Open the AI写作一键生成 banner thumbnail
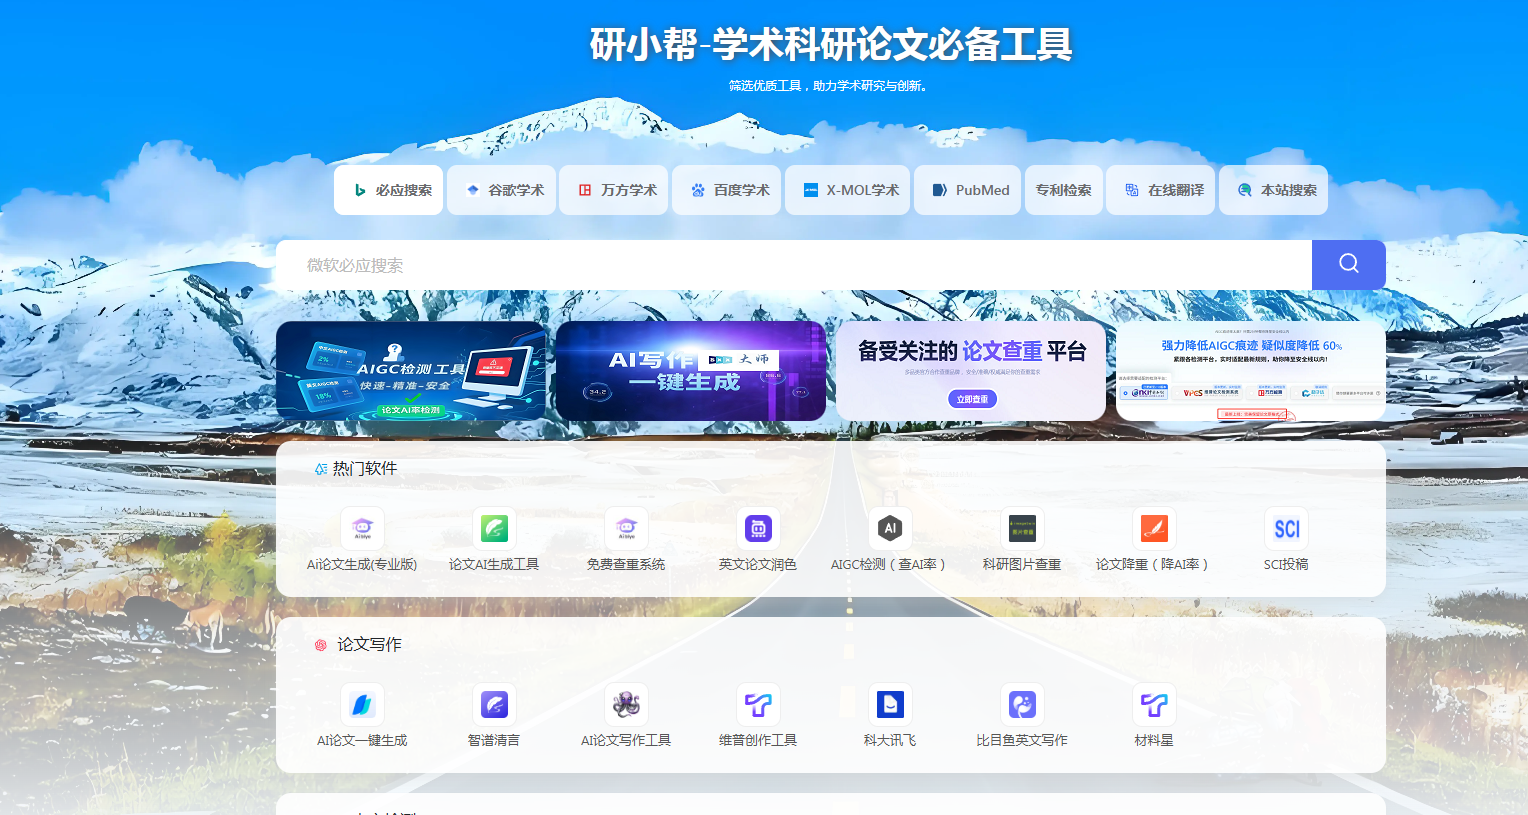This screenshot has height=815, width=1528. tap(691, 371)
